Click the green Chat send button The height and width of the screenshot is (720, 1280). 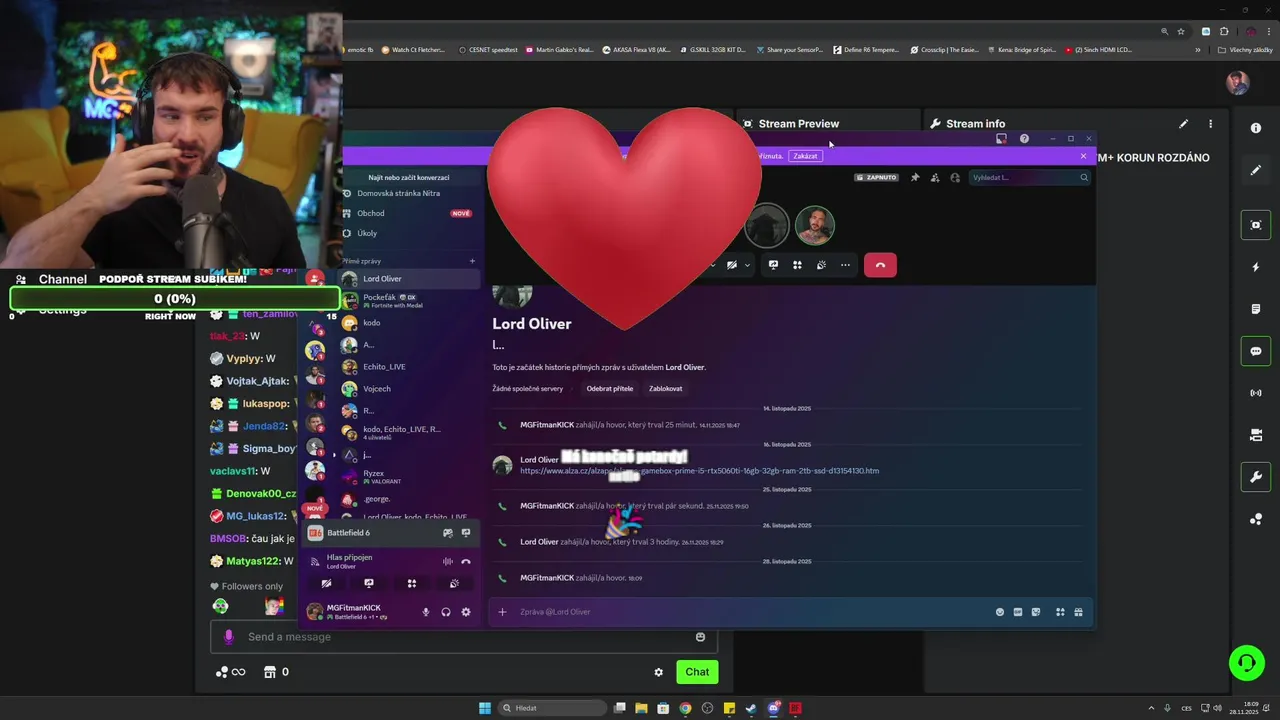[697, 672]
